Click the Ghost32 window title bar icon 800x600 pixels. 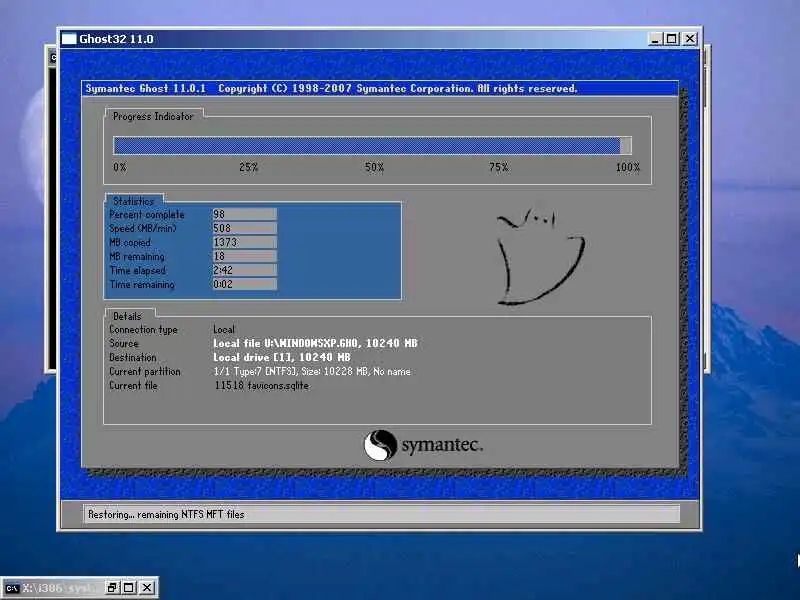point(69,39)
